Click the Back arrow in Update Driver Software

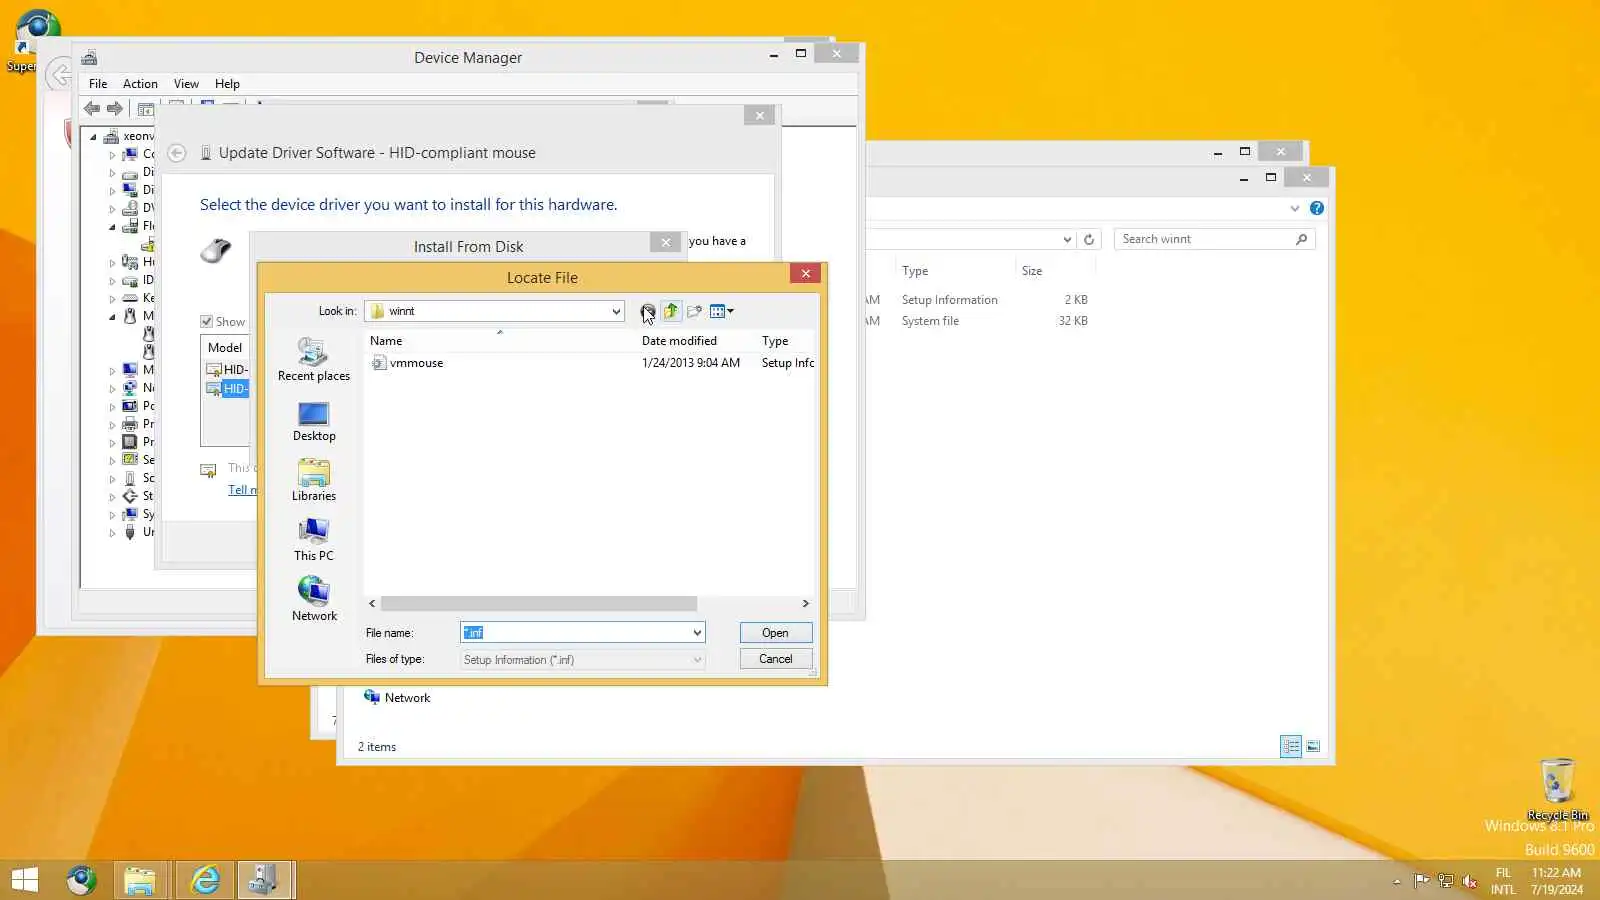177,153
